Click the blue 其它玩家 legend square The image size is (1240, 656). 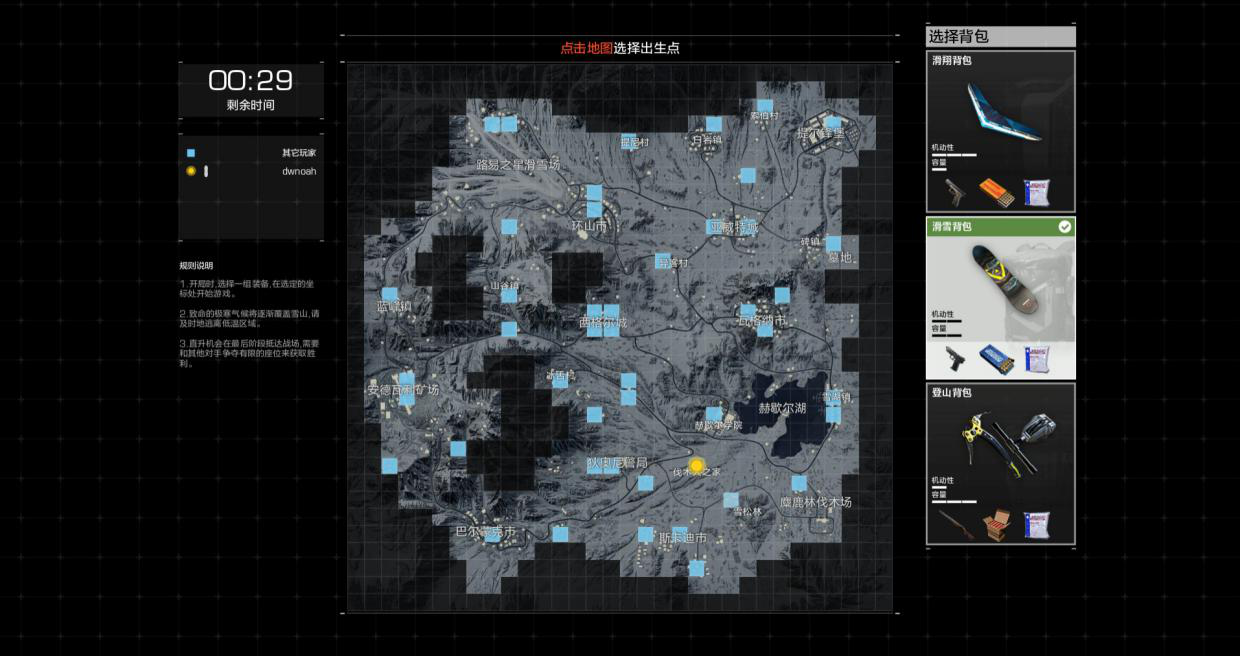click(x=191, y=153)
